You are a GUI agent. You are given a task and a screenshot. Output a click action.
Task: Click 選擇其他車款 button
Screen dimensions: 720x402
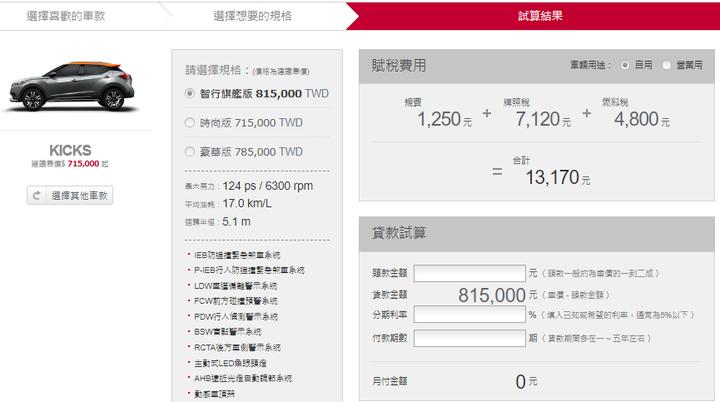click(x=70, y=196)
